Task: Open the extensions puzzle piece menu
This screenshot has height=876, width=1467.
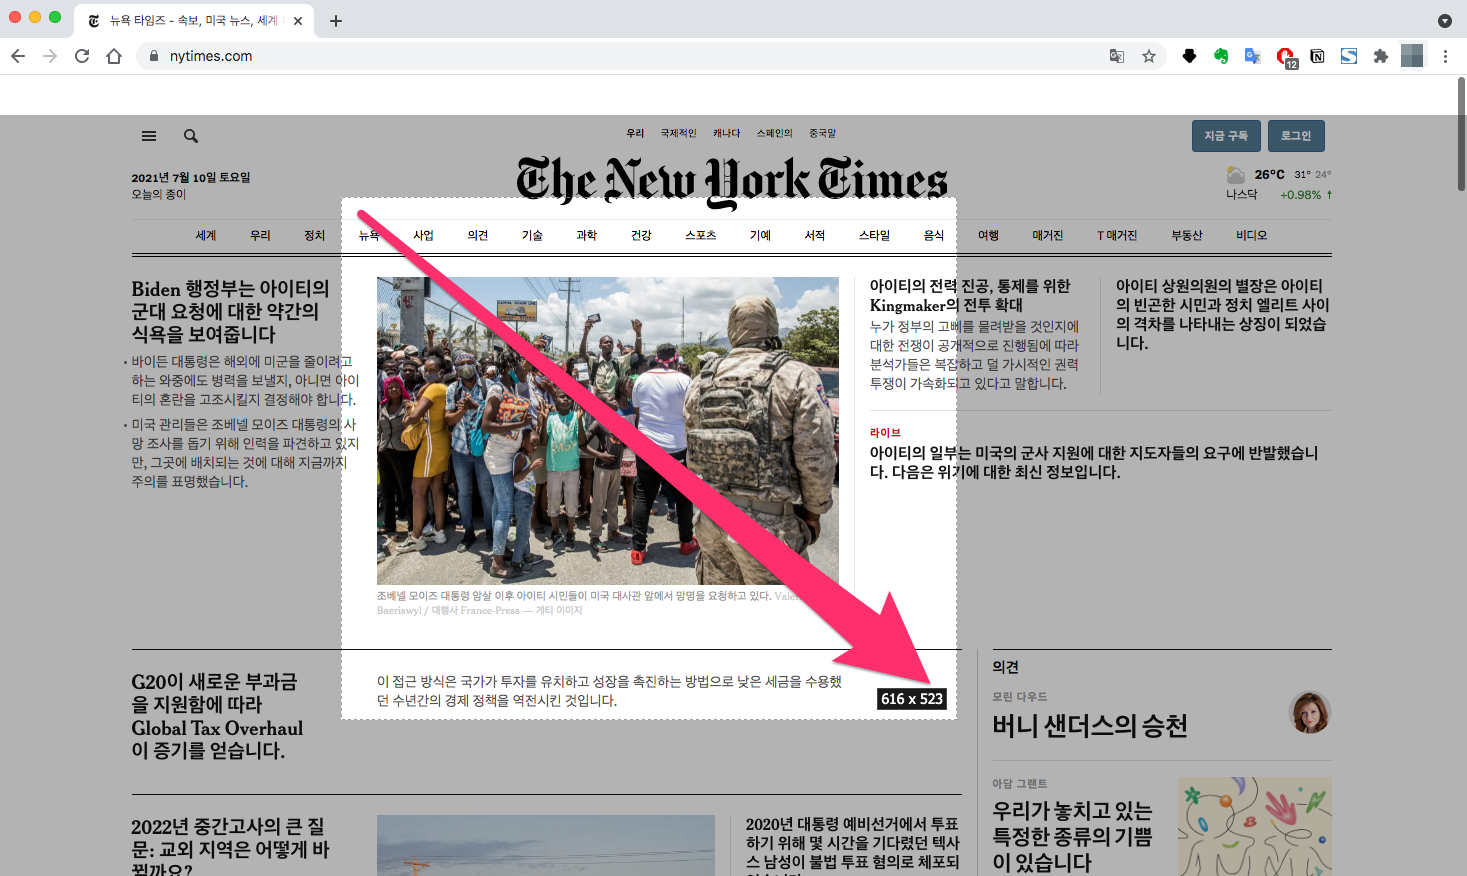Action: (x=1381, y=56)
